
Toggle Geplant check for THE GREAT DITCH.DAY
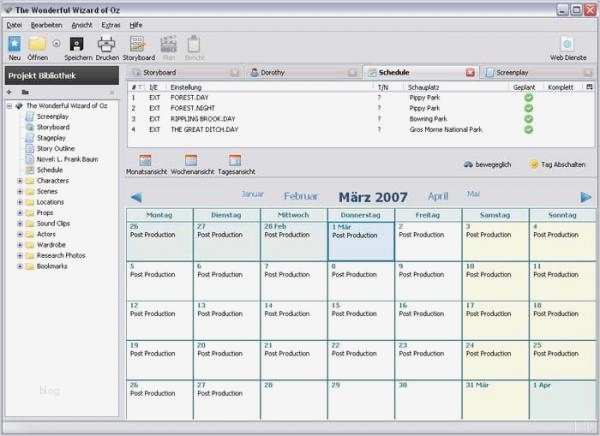tap(528, 130)
